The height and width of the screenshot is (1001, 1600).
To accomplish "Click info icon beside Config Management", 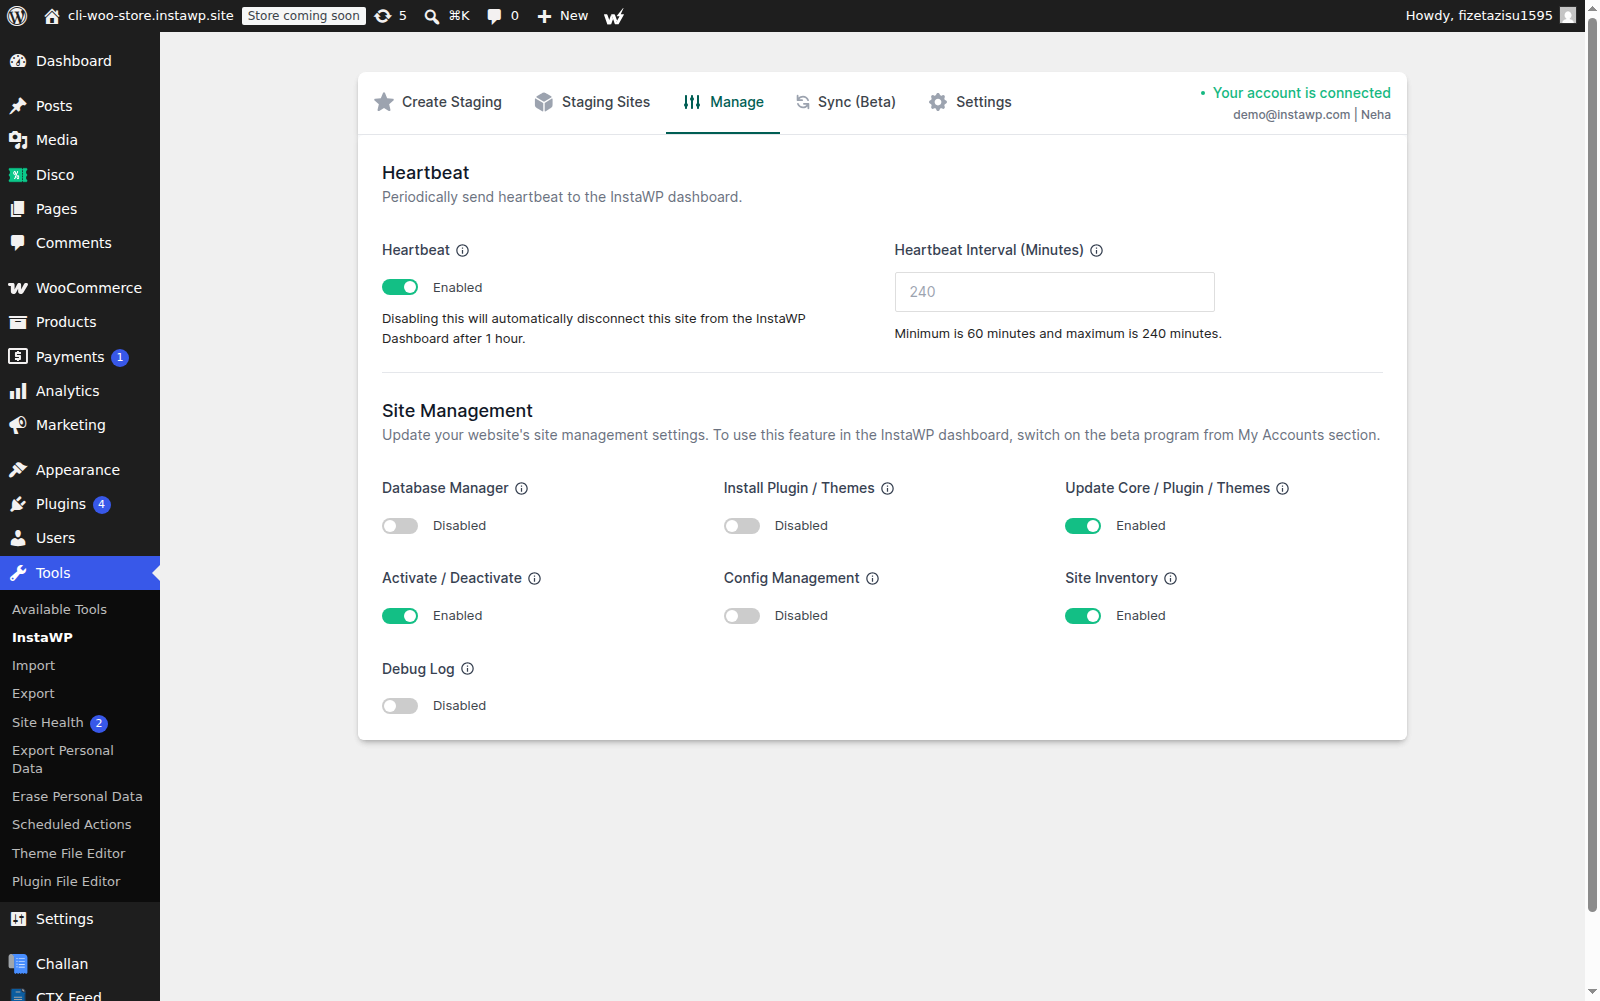I will point(872,578).
